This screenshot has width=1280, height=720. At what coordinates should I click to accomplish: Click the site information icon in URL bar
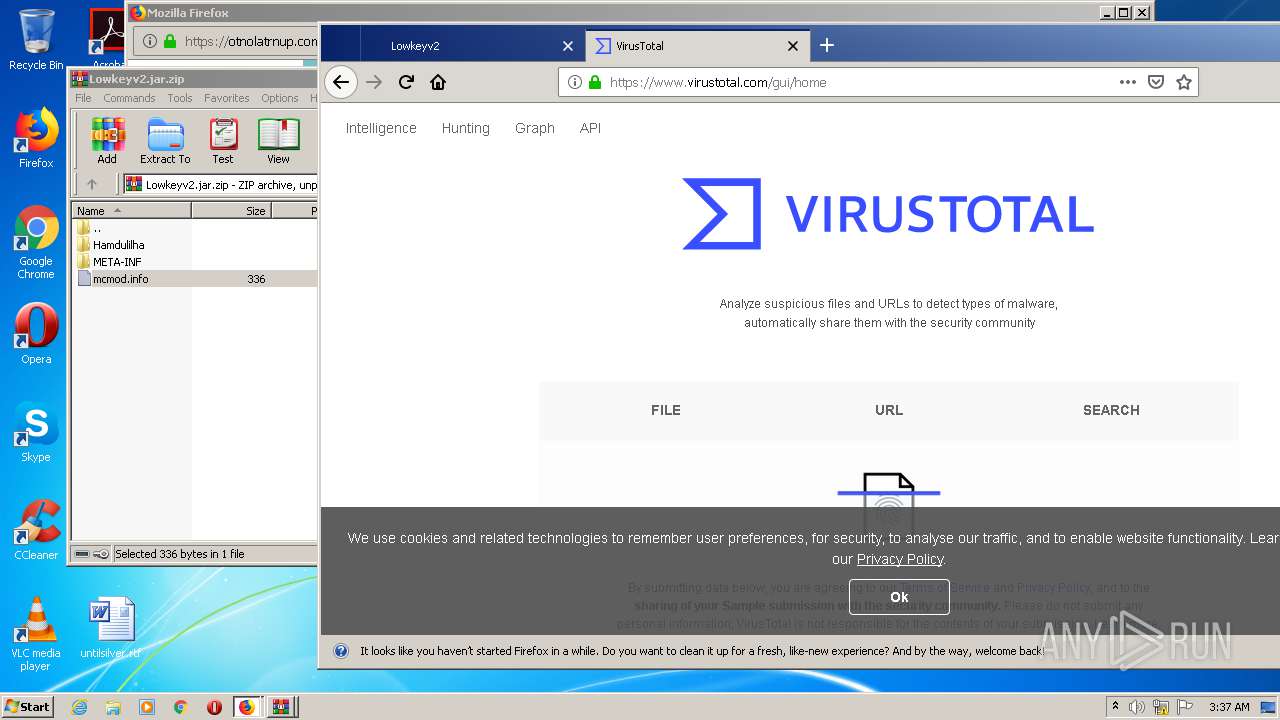coord(575,82)
